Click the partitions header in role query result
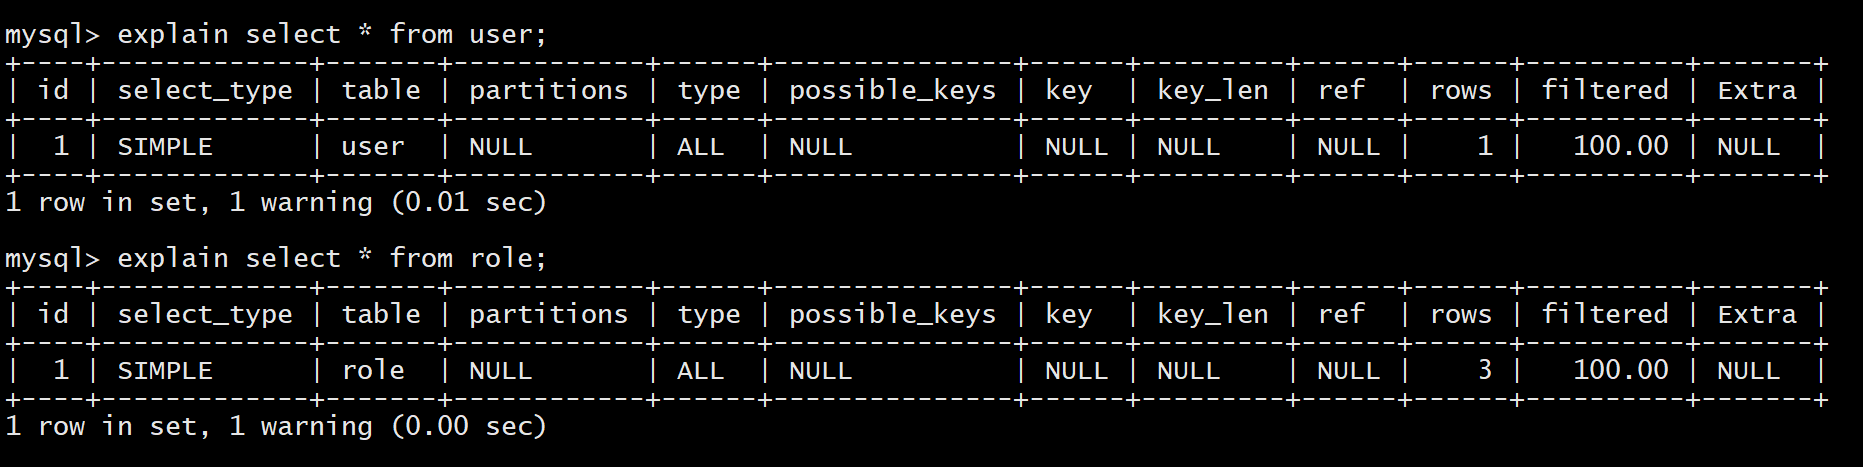Screen dimensions: 1863x467 (x=549, y=315)
